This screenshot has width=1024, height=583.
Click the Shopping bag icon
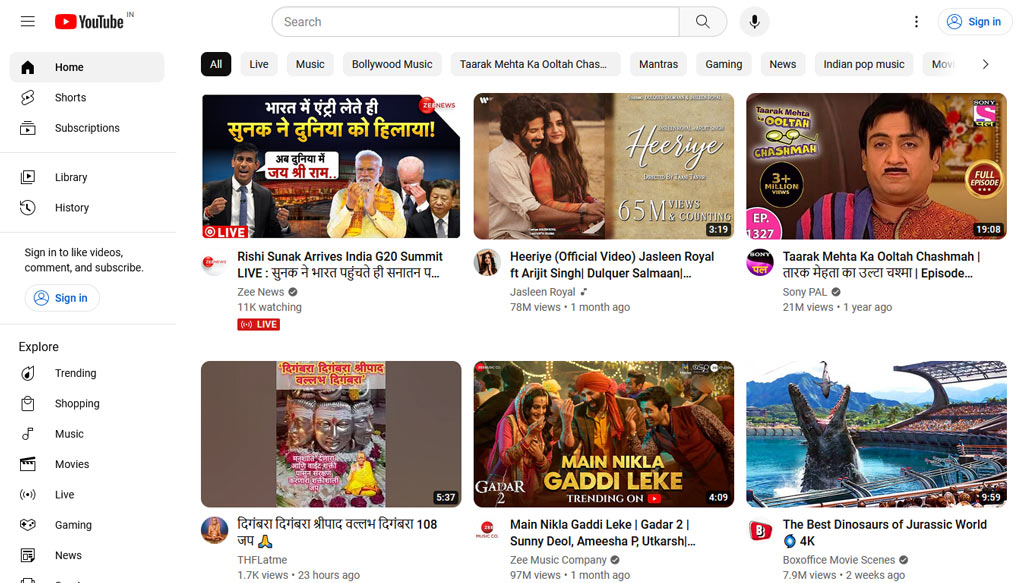click(27, 403)
